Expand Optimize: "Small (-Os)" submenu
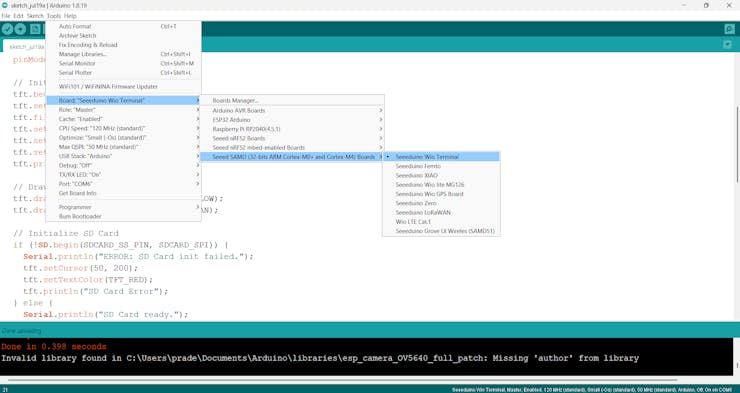The image size is (740, 393). point(123,138)
